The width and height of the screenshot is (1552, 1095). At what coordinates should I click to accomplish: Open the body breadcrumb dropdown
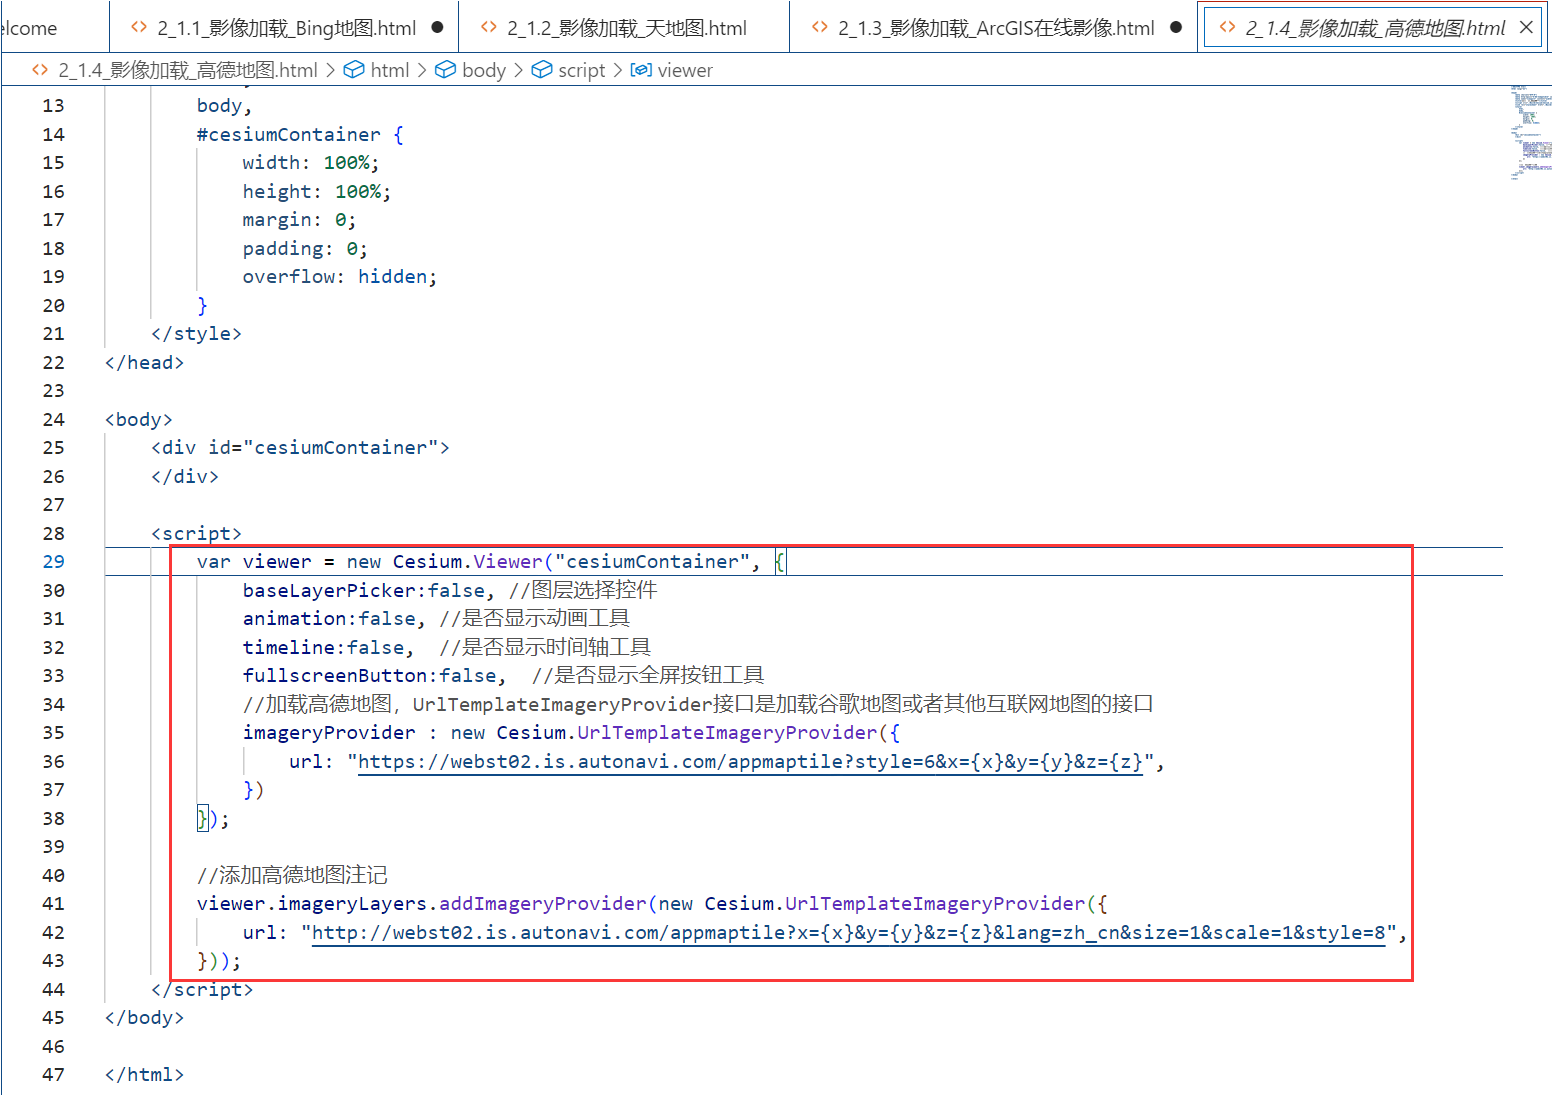click(484, 70)
